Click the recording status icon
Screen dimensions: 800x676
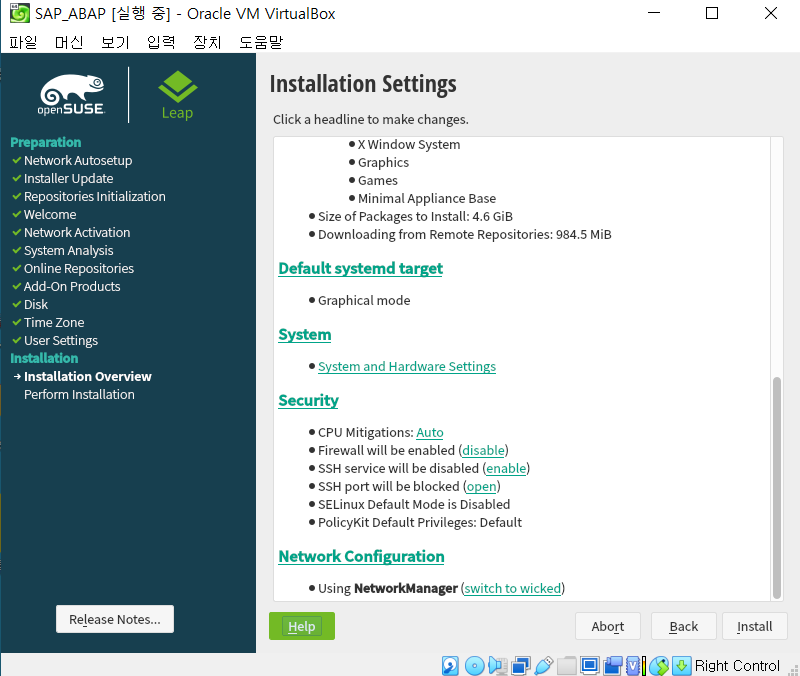[x=613, y=665]
